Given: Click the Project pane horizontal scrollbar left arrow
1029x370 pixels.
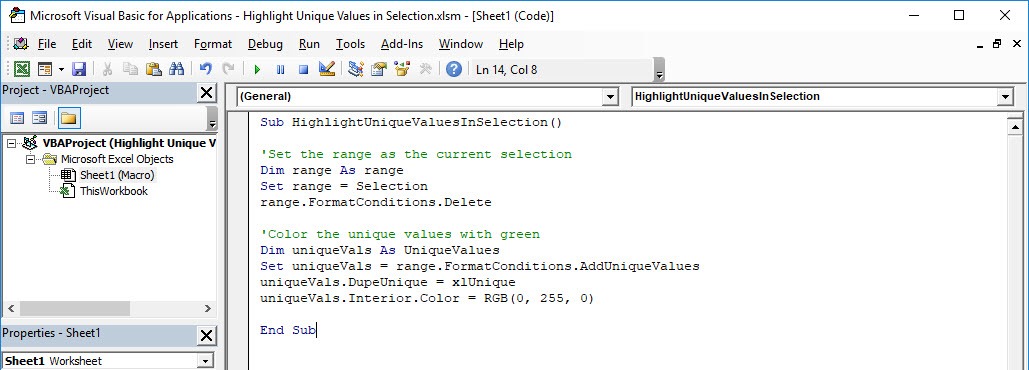Looking at the screenshot, I should (10, 308).
